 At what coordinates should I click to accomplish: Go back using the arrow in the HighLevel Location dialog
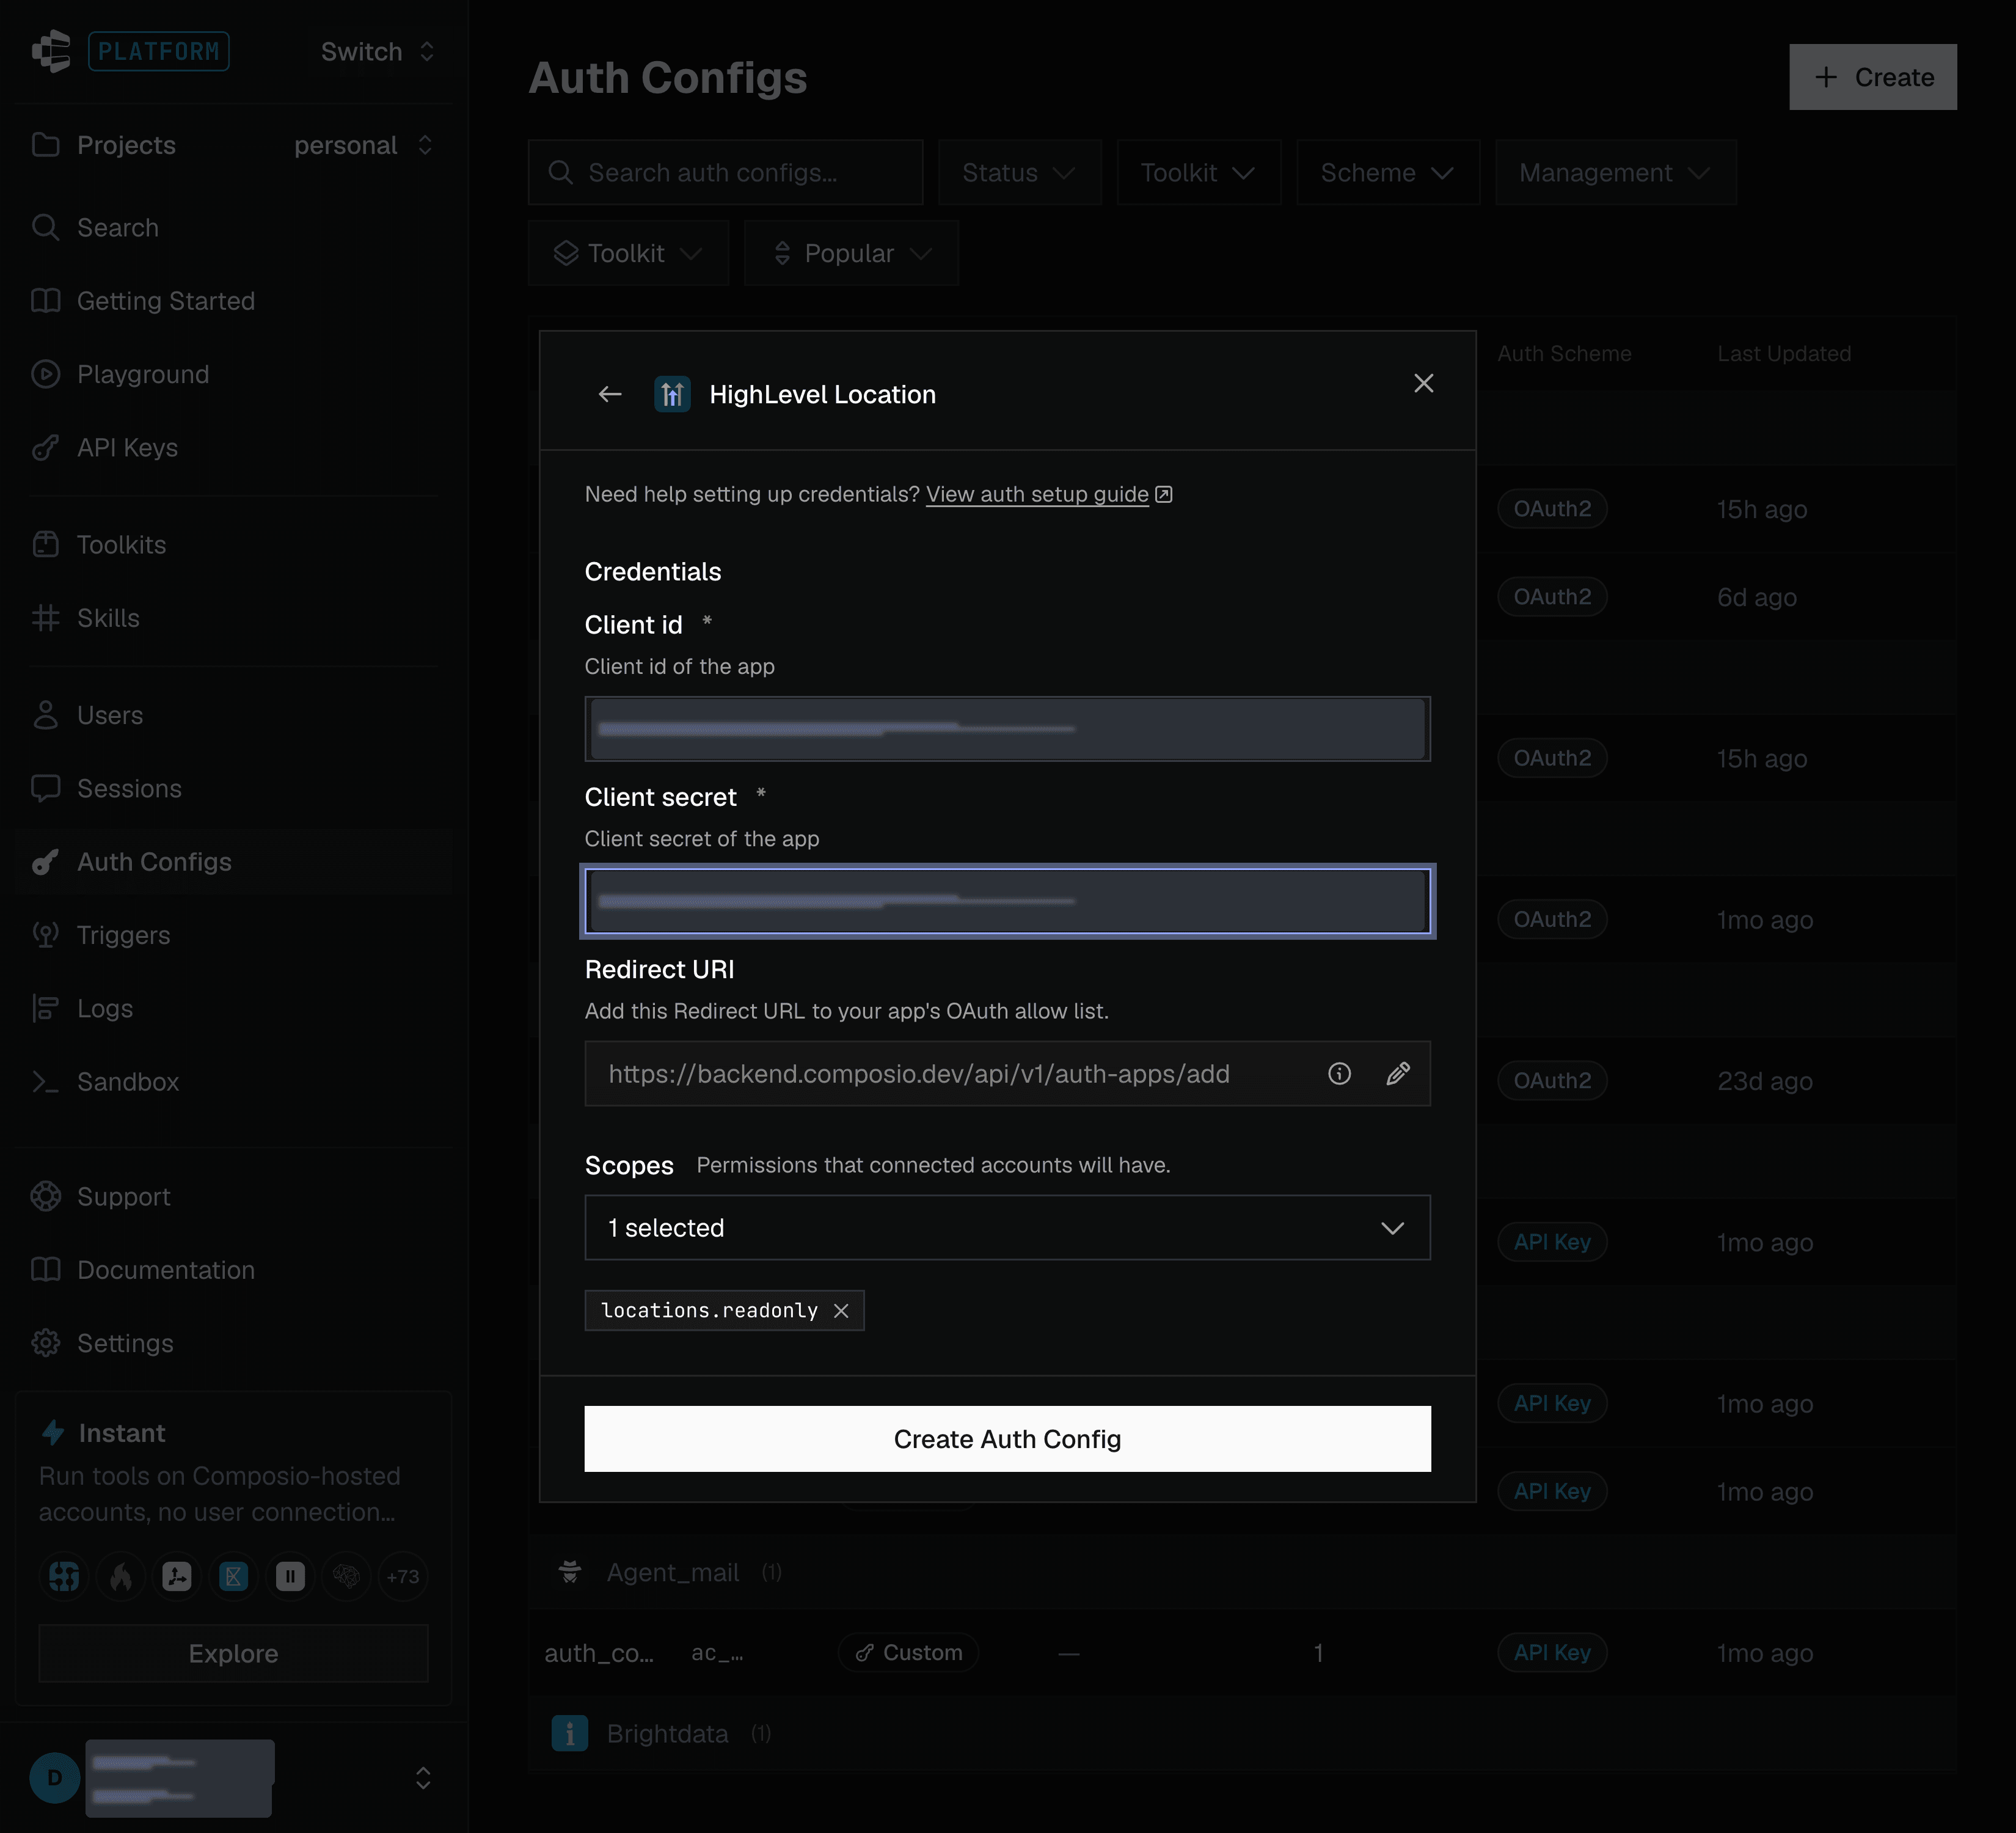(x=610, y=394)
